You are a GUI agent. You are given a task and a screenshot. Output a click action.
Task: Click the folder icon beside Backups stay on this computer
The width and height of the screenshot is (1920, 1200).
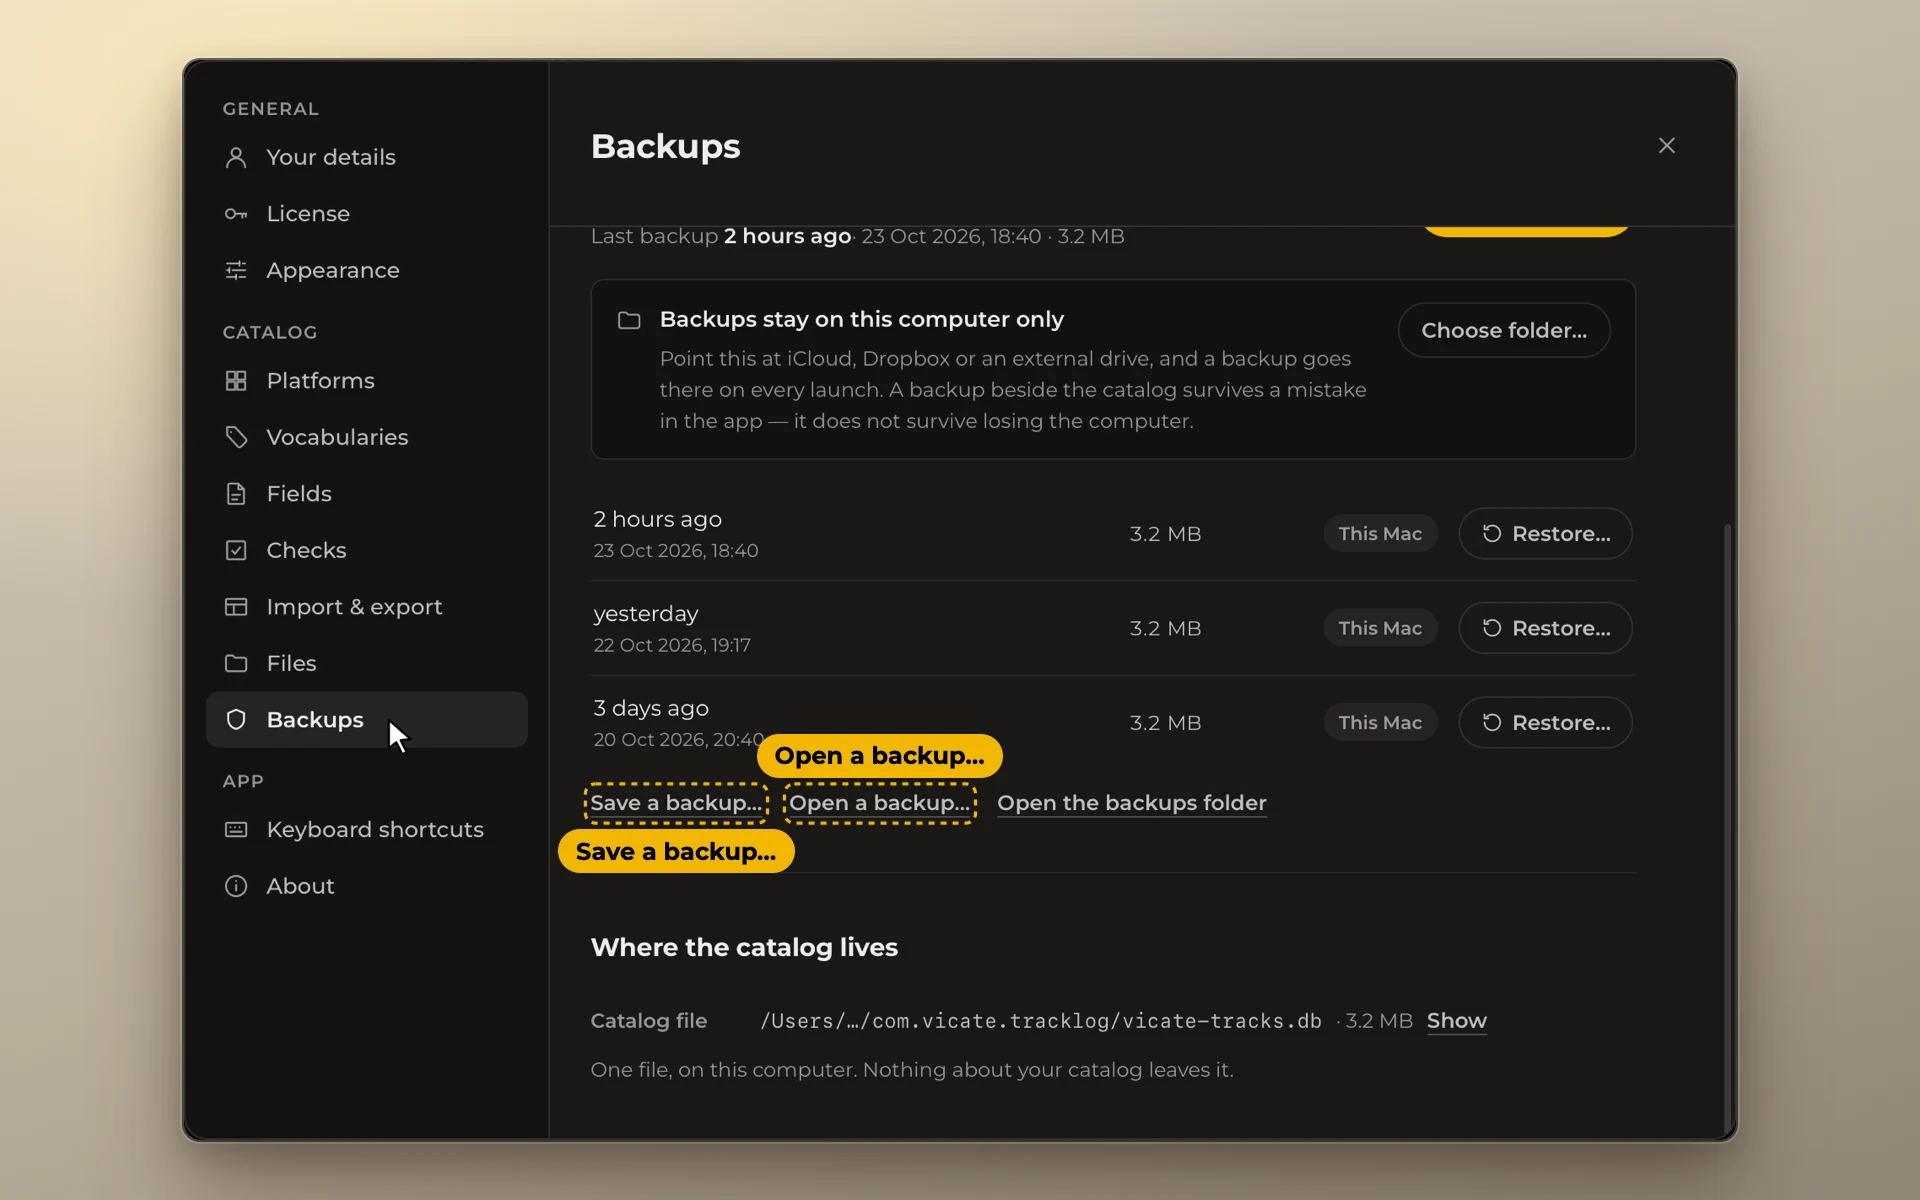point(629,320)
